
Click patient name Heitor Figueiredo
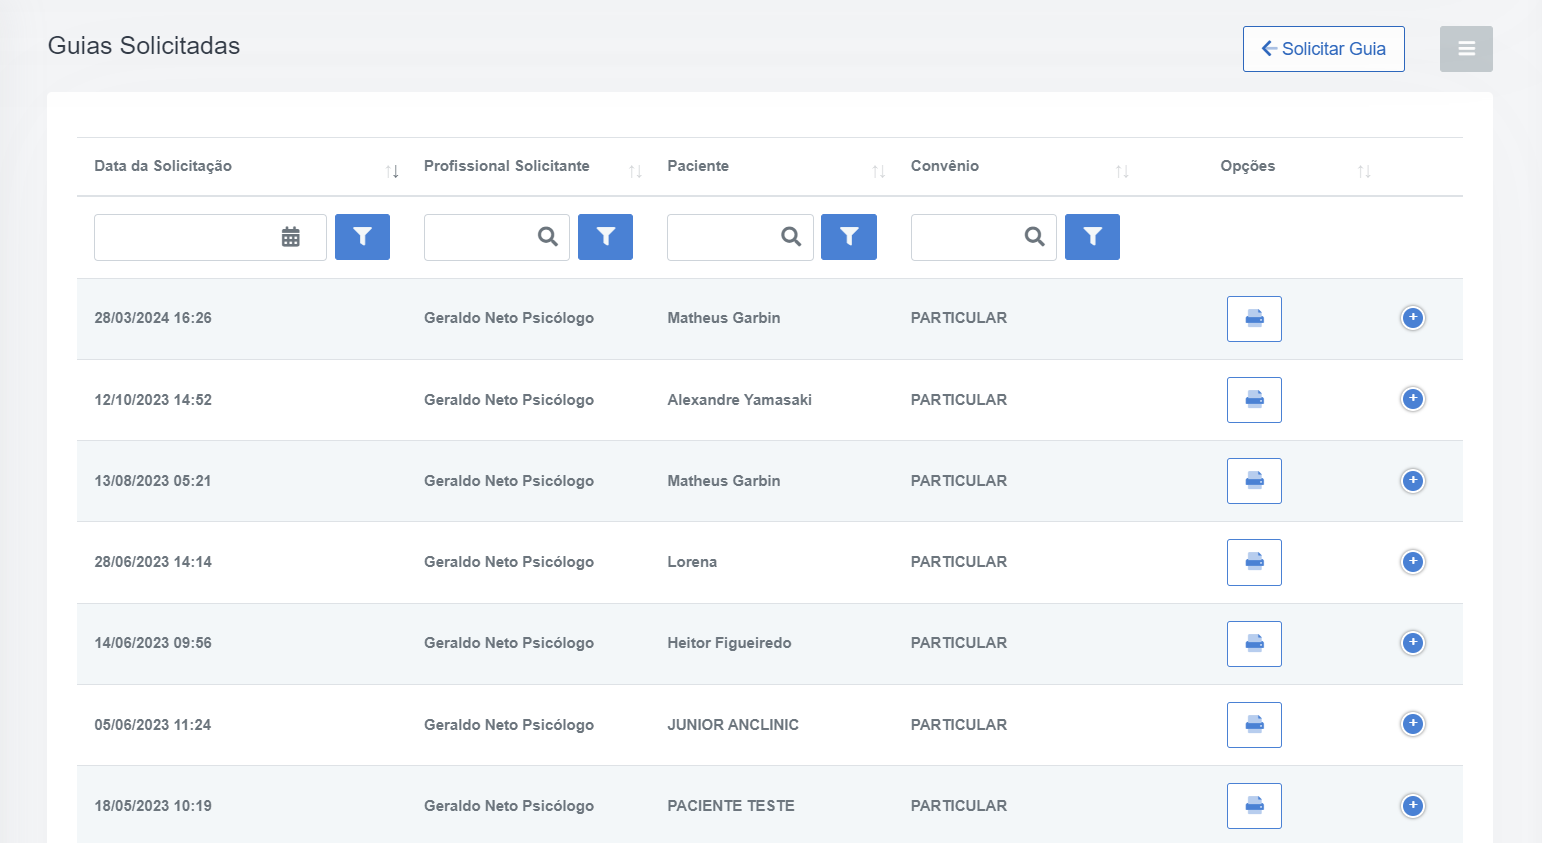click(x=729, y=643)
